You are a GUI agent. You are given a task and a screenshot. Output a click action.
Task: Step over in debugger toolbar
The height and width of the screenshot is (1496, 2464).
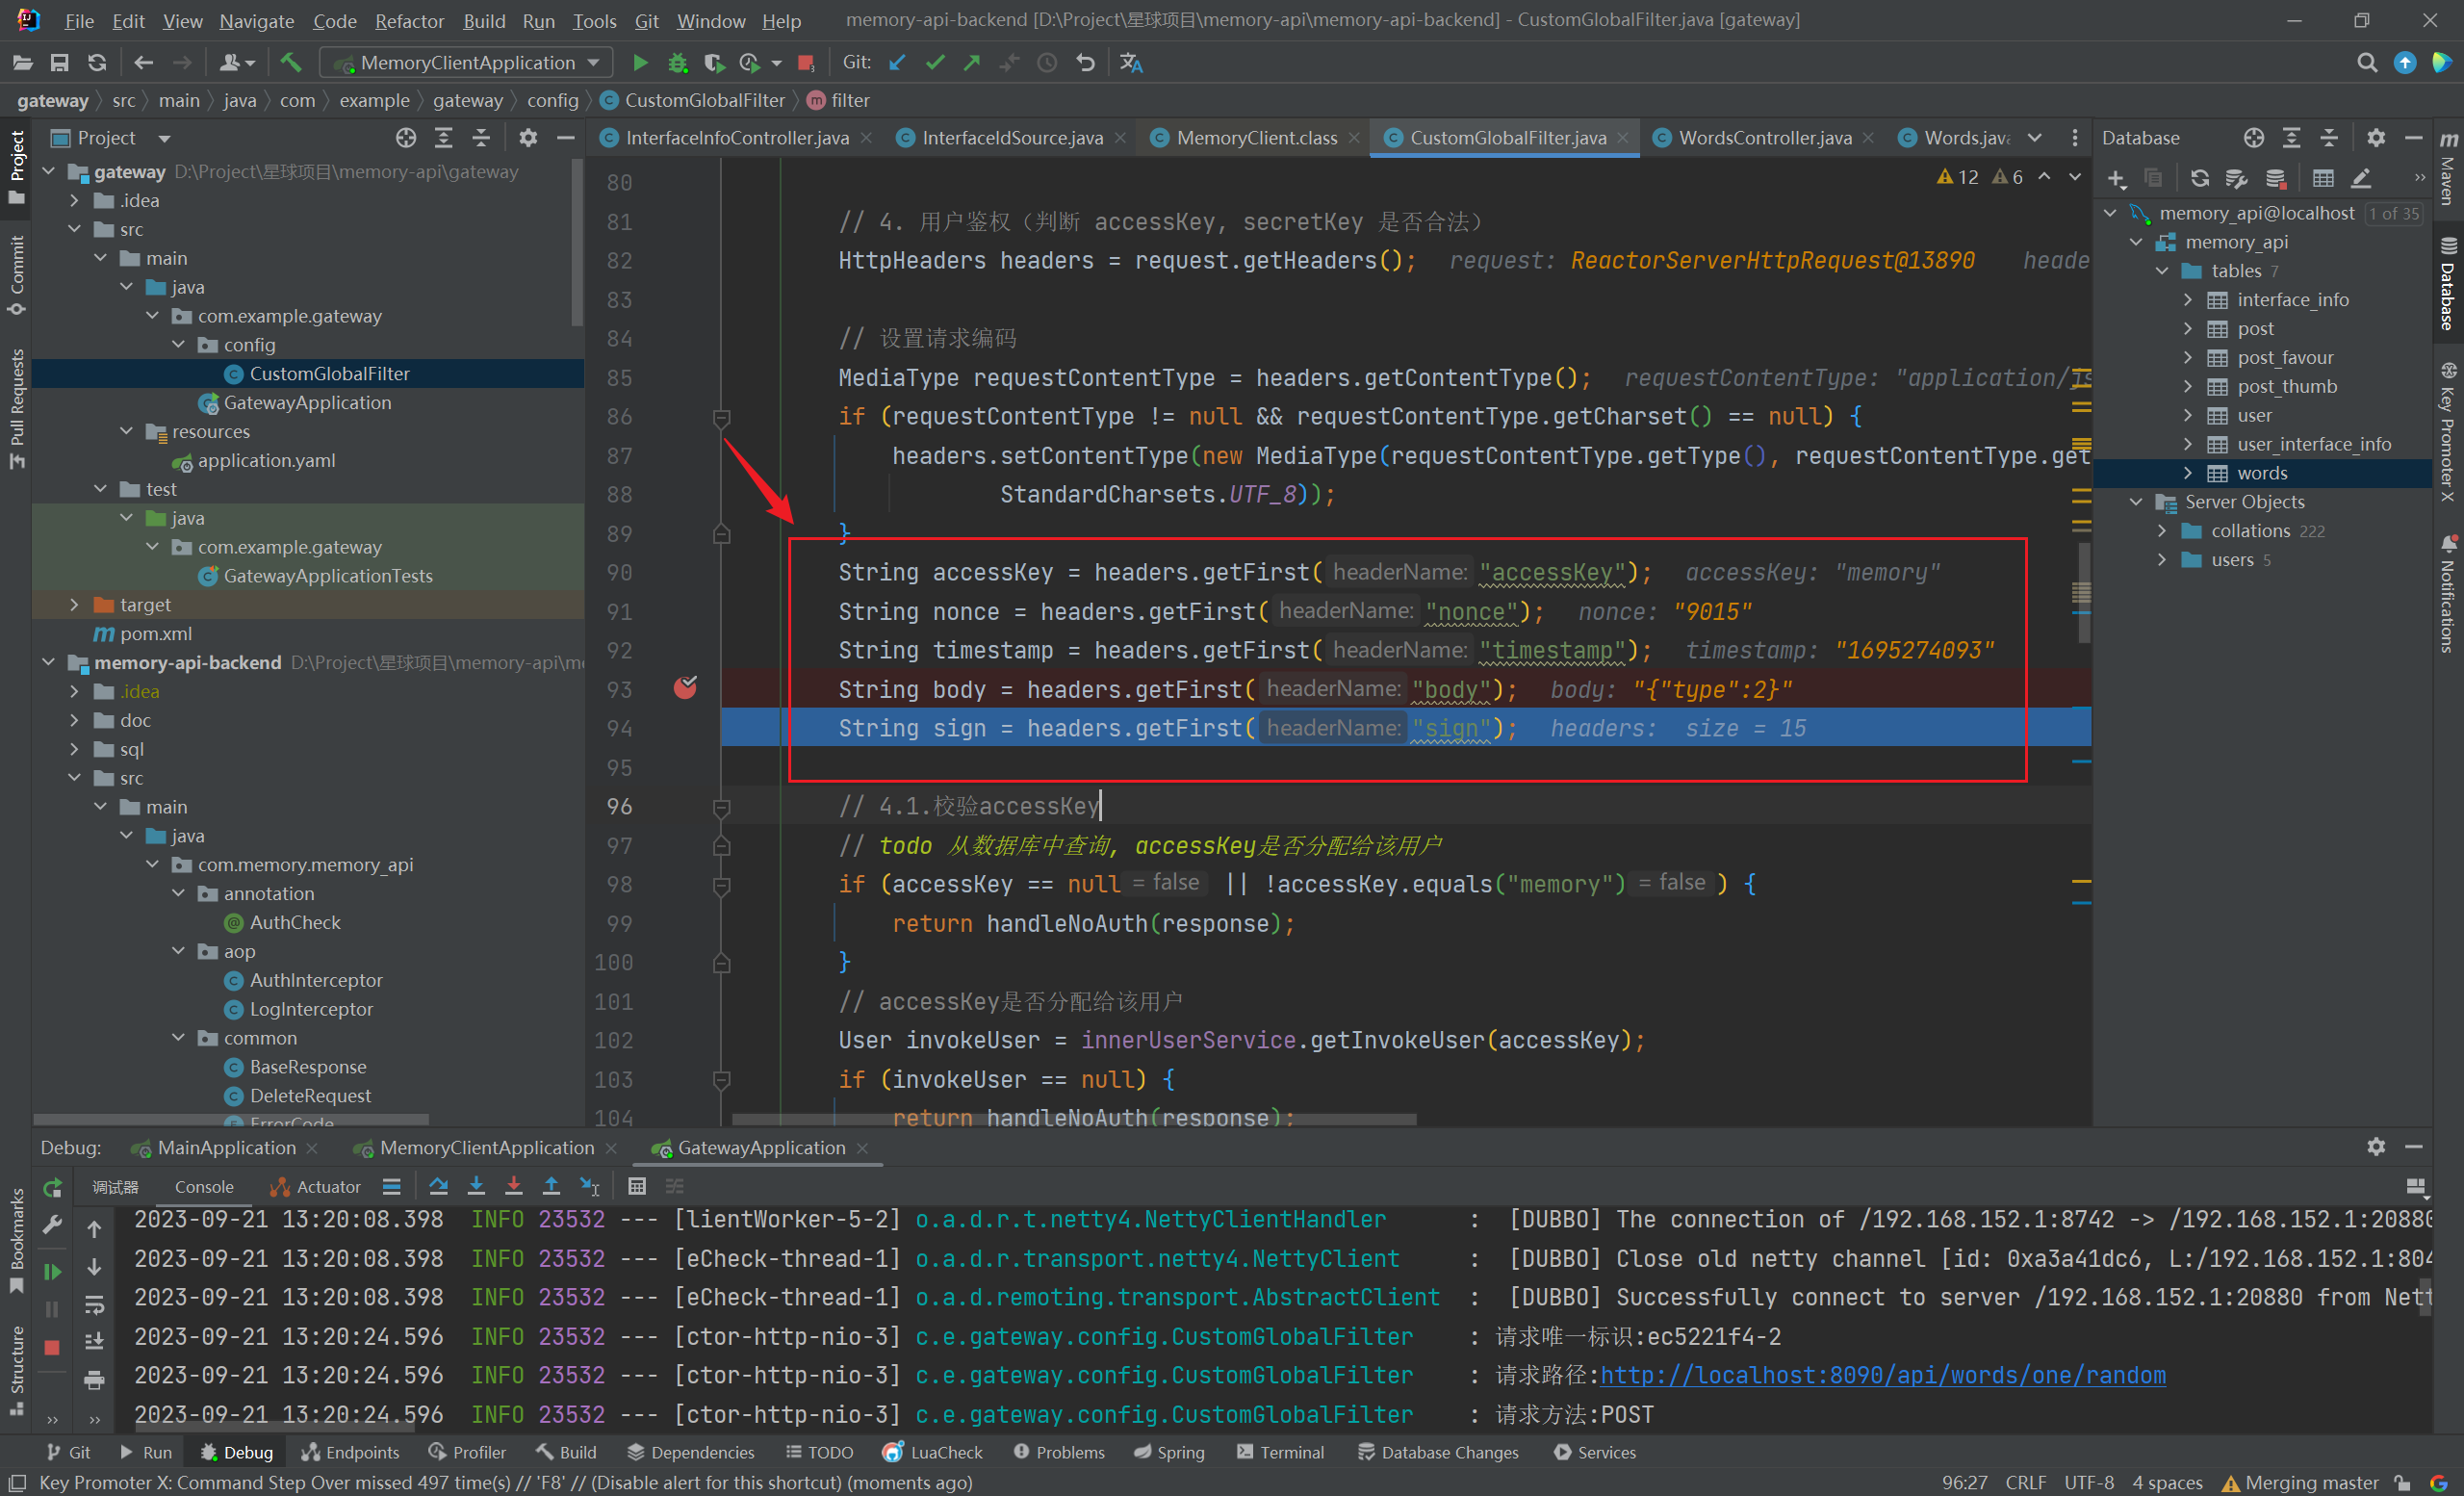pyautogui.click(x=438, y=1187)
